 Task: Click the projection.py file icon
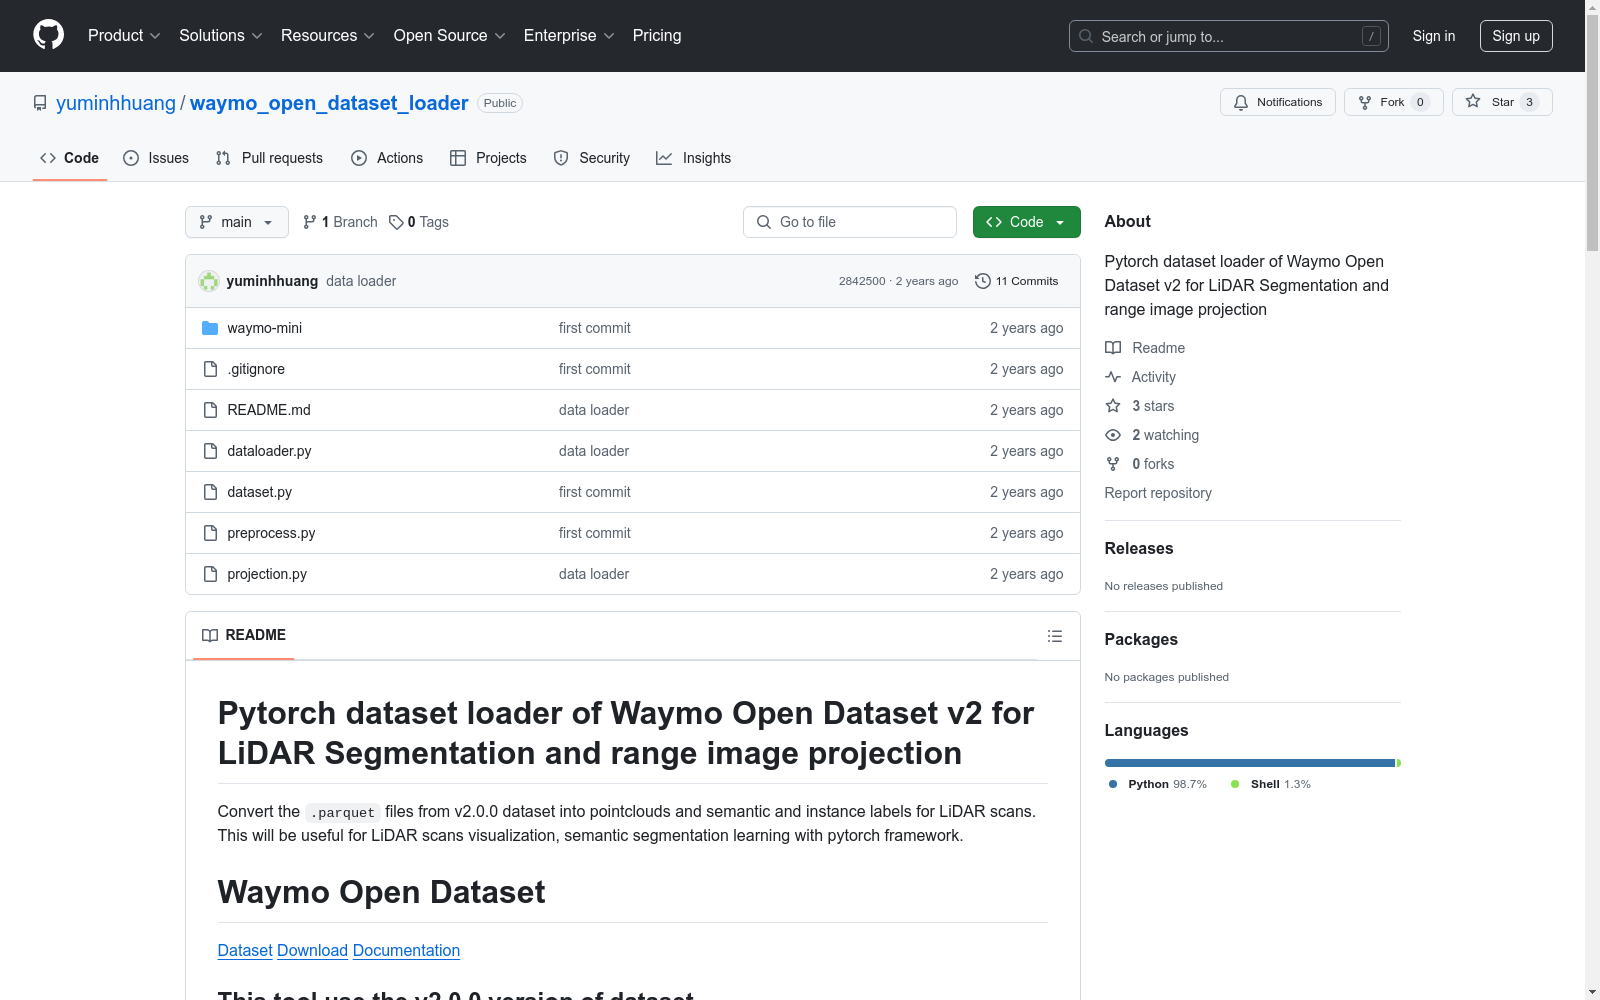pyautogui.click(x=210, y=574)
